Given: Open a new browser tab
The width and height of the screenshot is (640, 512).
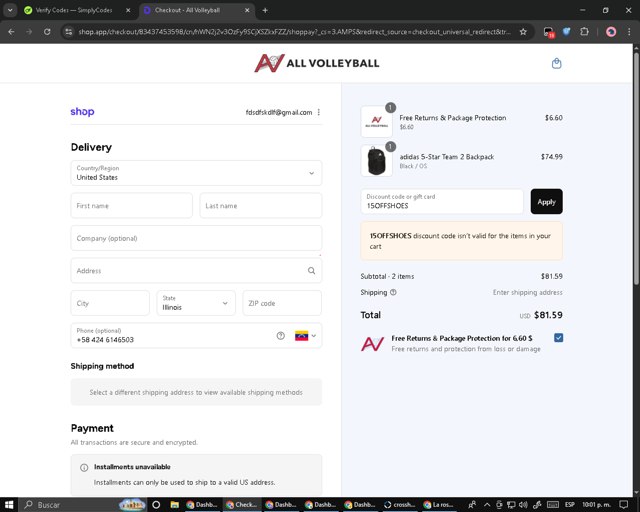Looking at the screenshot, I should point(265,10).
